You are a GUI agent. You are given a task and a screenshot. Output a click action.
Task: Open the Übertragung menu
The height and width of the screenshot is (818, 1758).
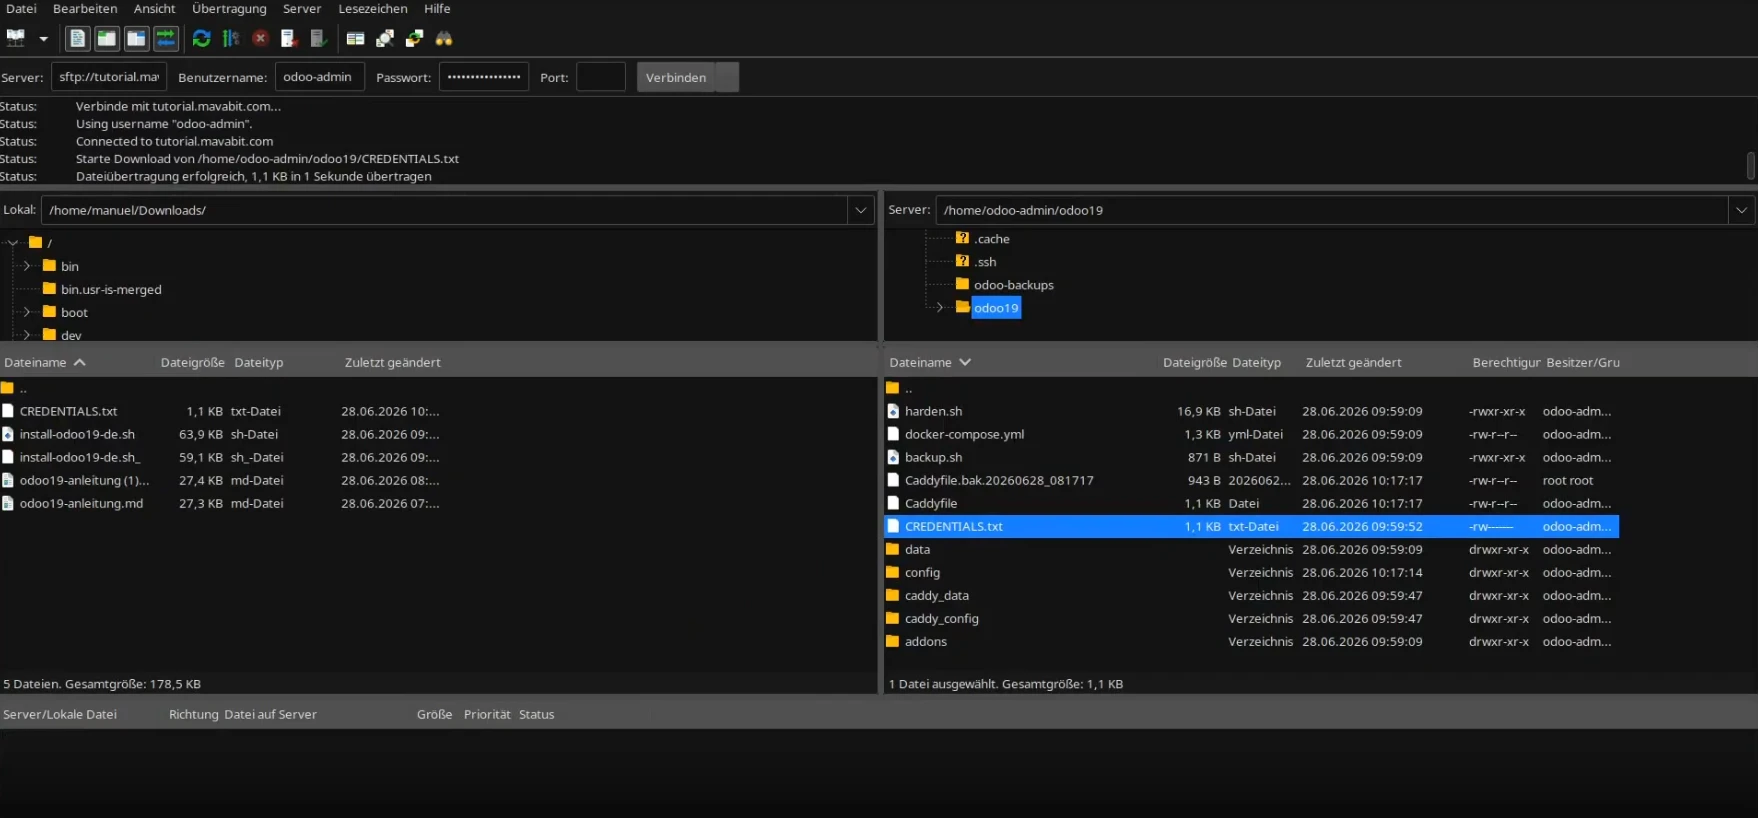(x=229, y=9)
